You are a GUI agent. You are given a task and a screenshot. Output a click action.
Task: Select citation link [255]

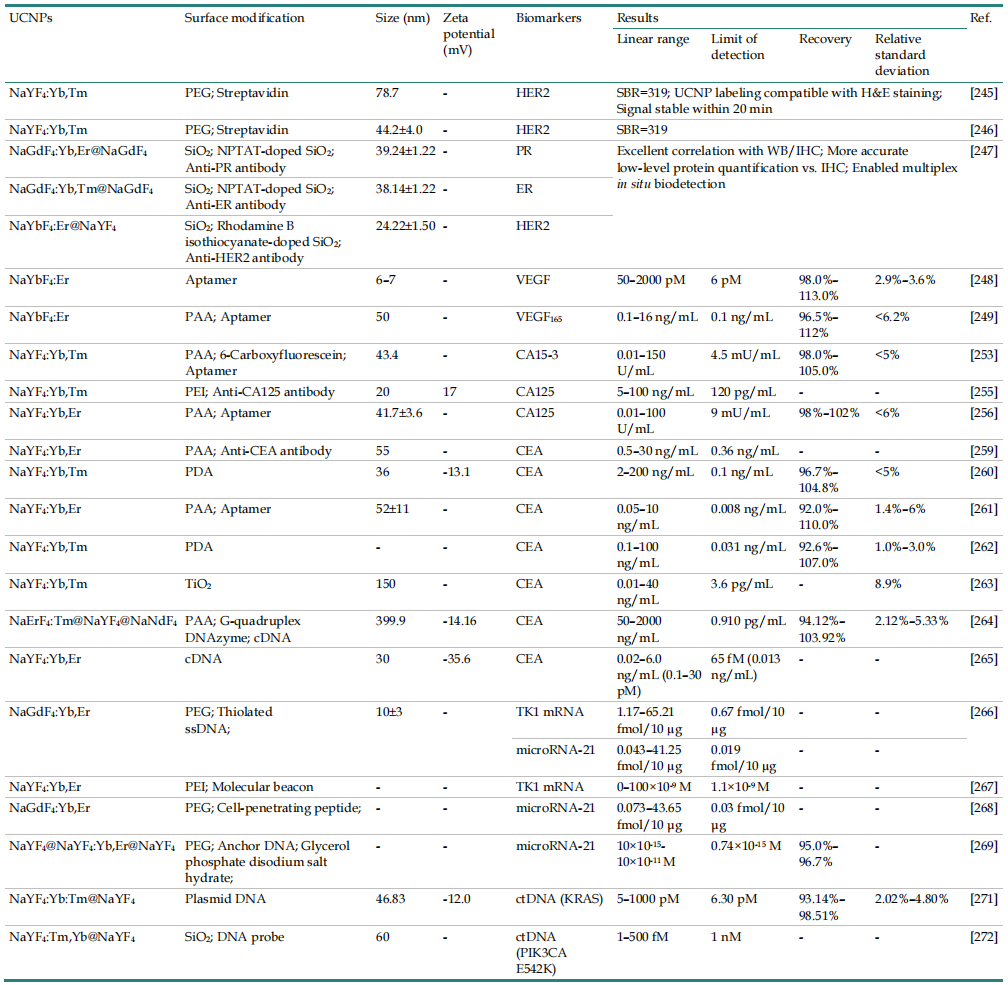[982, 391]
